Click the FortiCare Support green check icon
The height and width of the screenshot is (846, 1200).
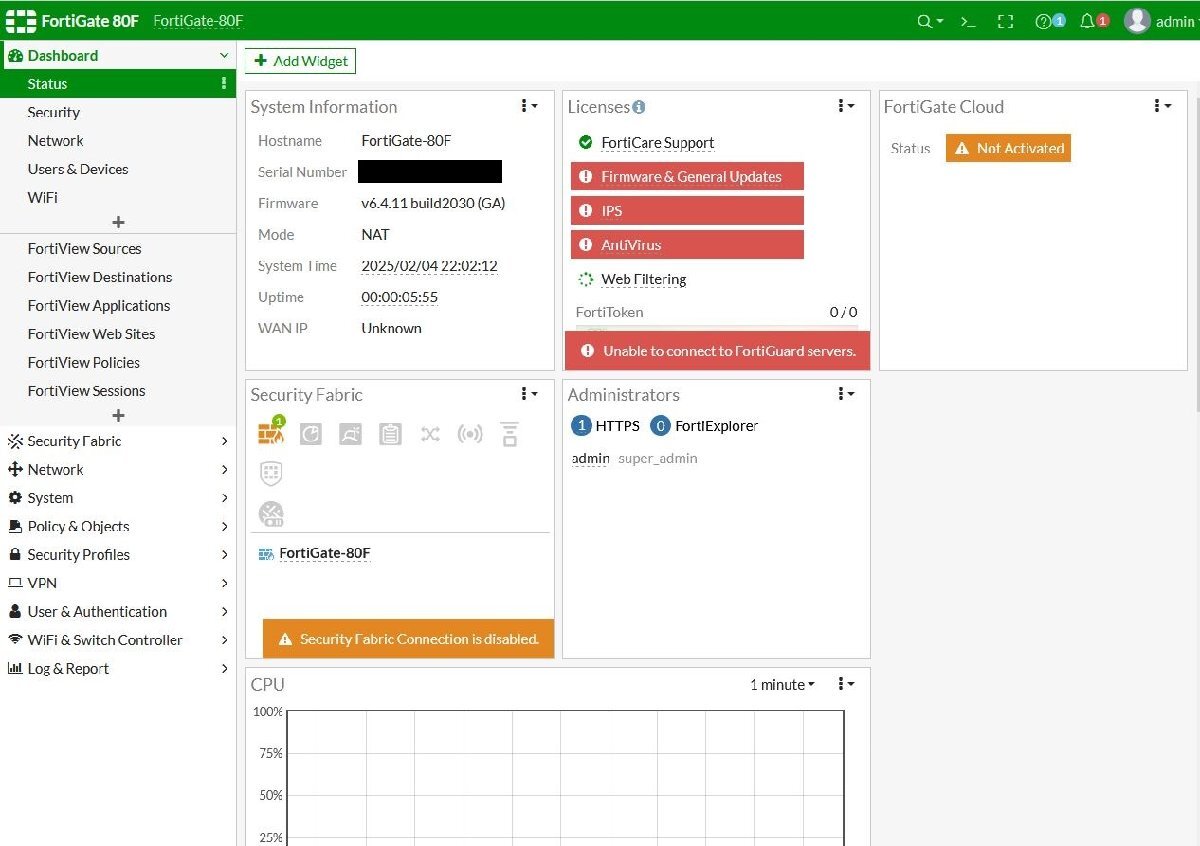pos(586,143)
